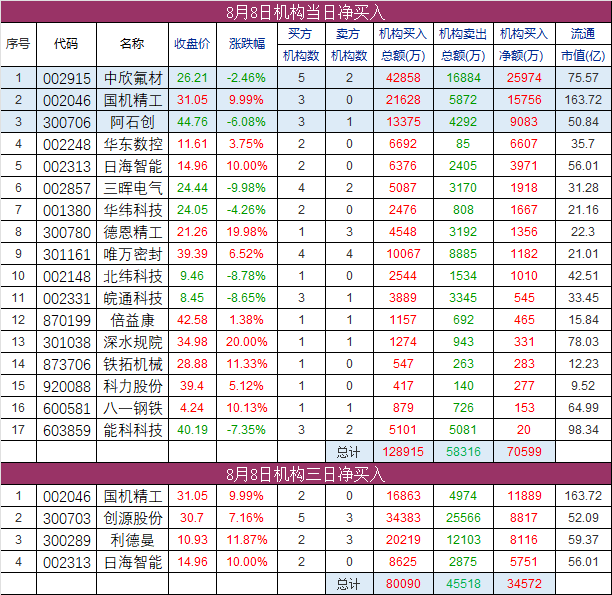Click 利德曼 name cell

pyautogui.click(x=133, y=540)
